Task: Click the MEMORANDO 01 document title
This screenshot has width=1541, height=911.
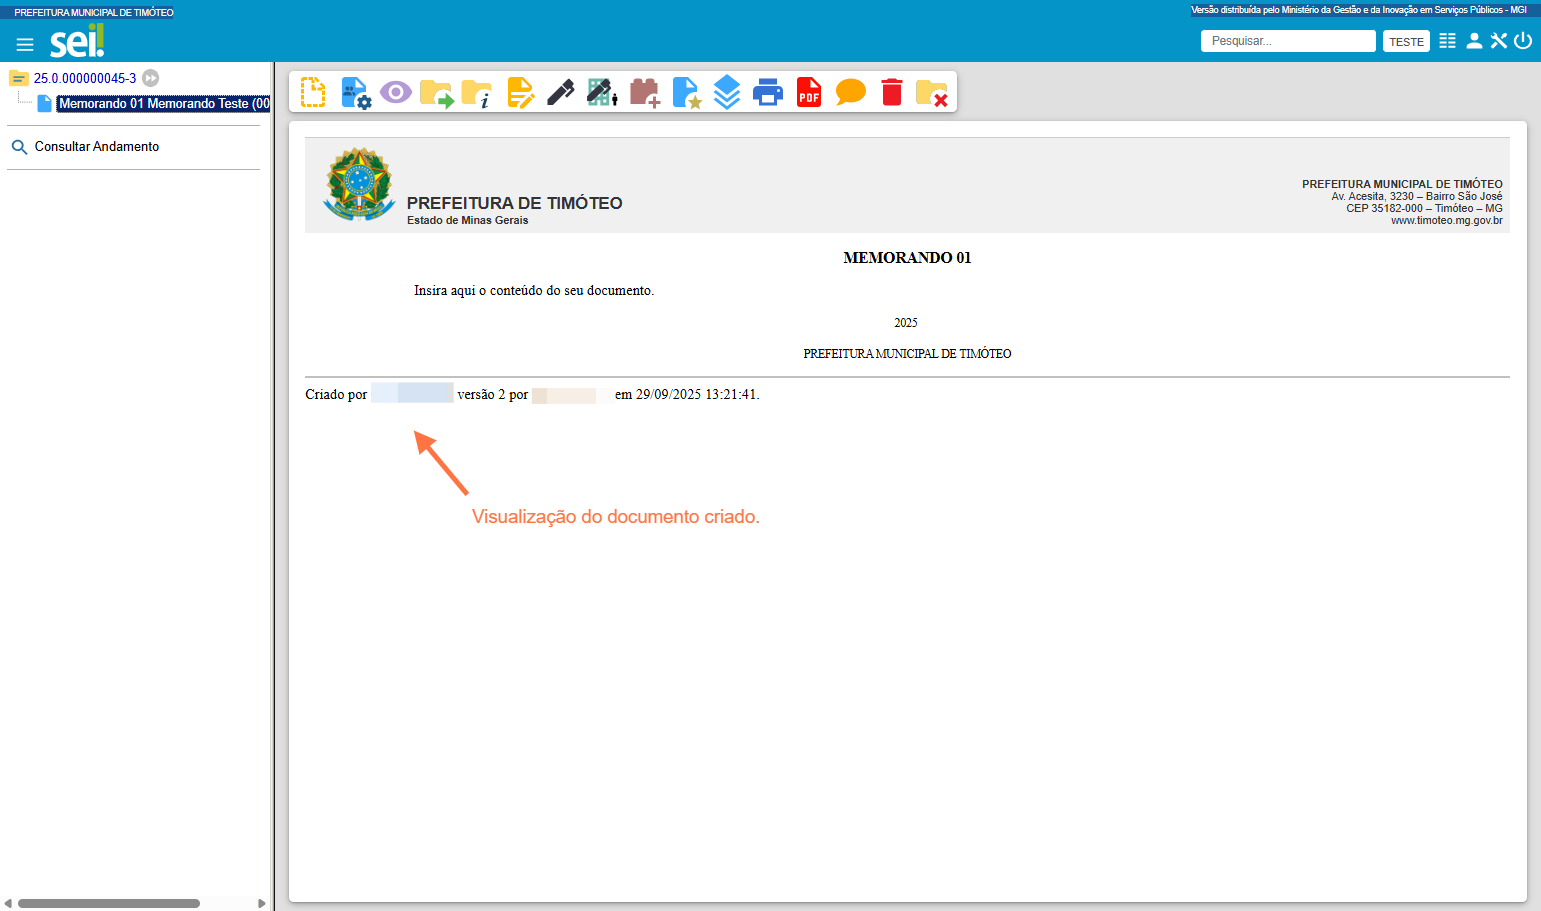Action: point(907,258)
